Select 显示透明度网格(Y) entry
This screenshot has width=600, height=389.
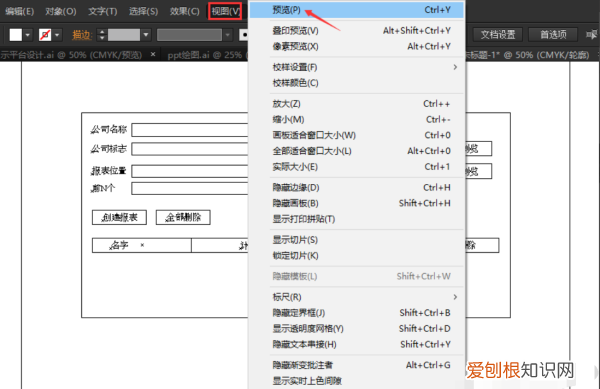356,328
